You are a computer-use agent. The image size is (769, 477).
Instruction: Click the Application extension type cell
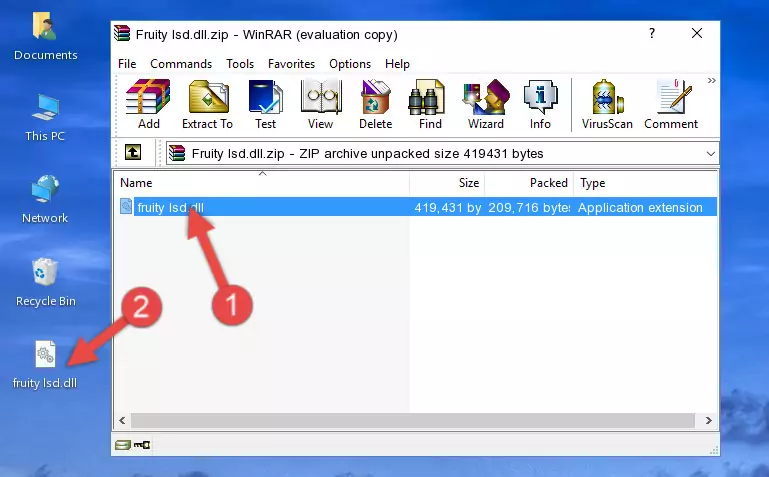(640, 207)
